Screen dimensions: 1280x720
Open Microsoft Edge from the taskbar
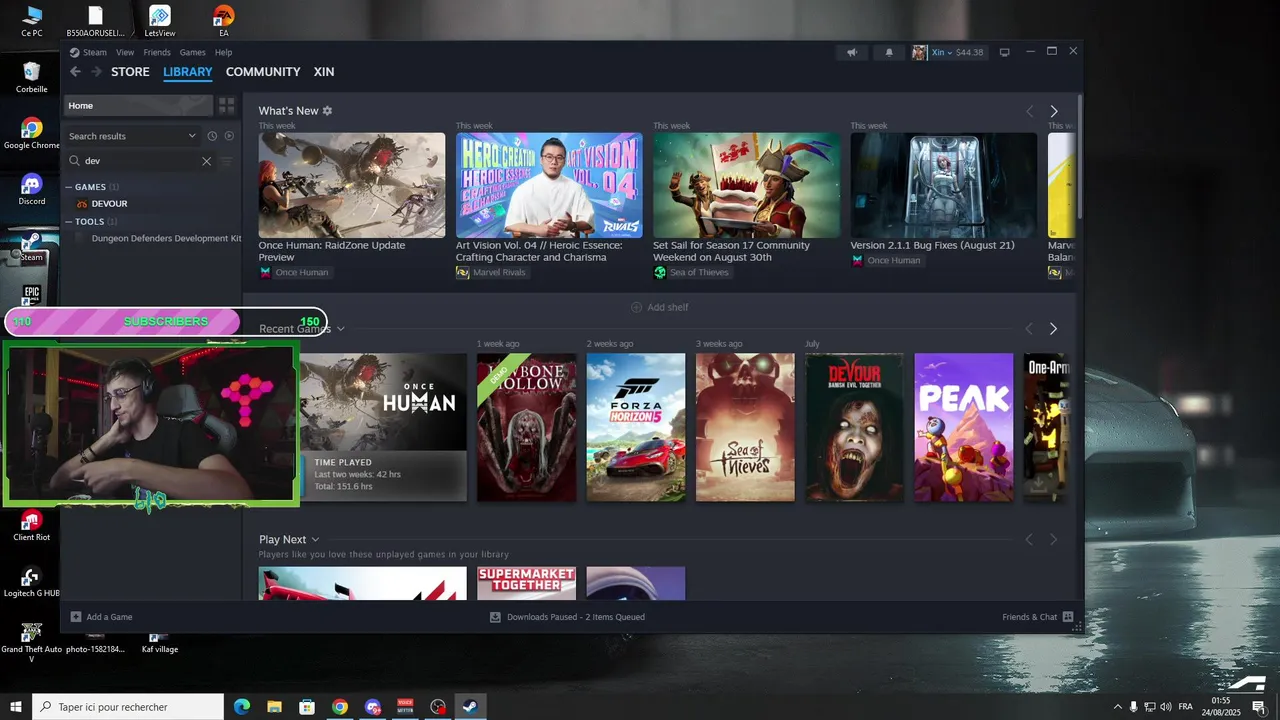242,707
